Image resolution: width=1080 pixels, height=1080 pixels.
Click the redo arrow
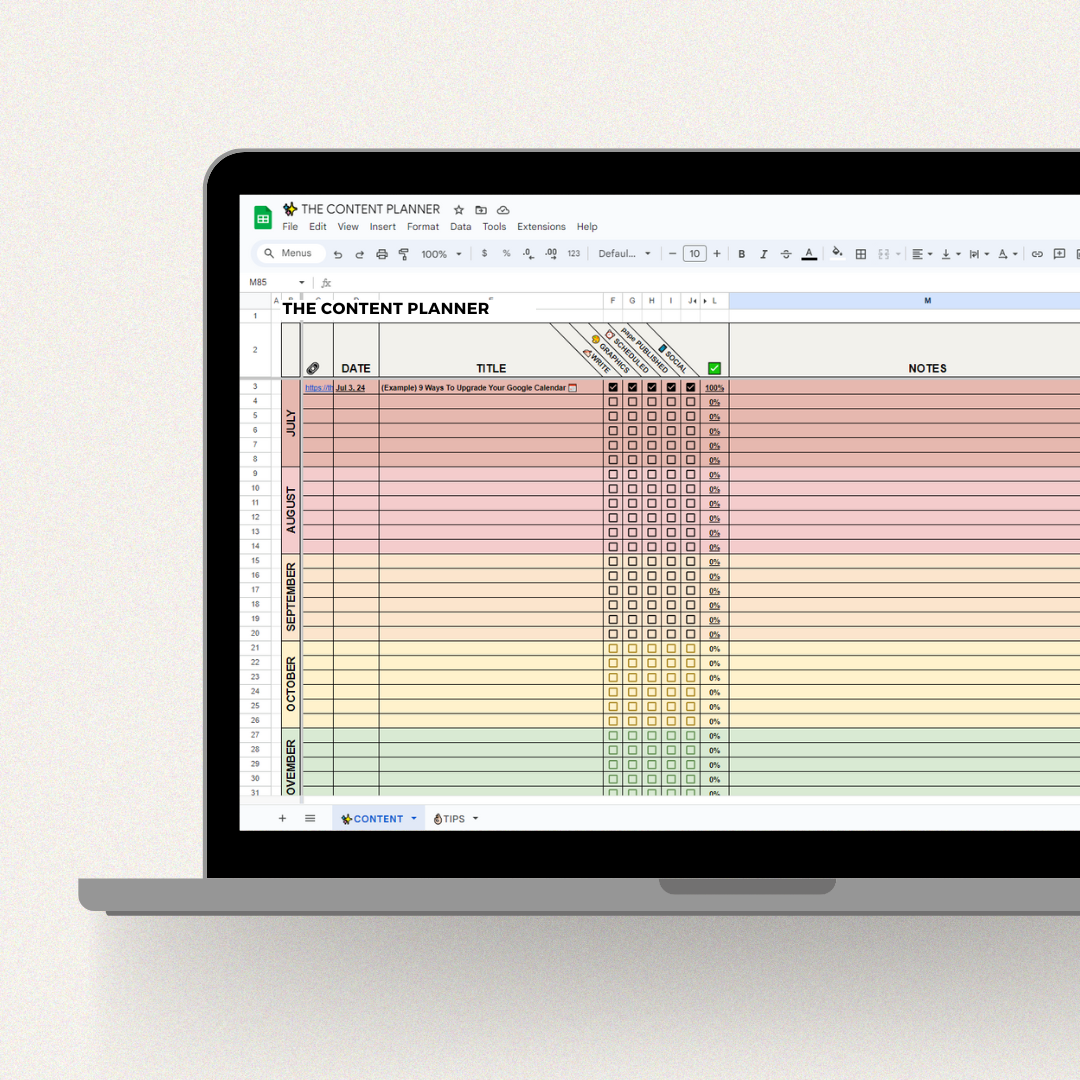click(x=360, y=254)
